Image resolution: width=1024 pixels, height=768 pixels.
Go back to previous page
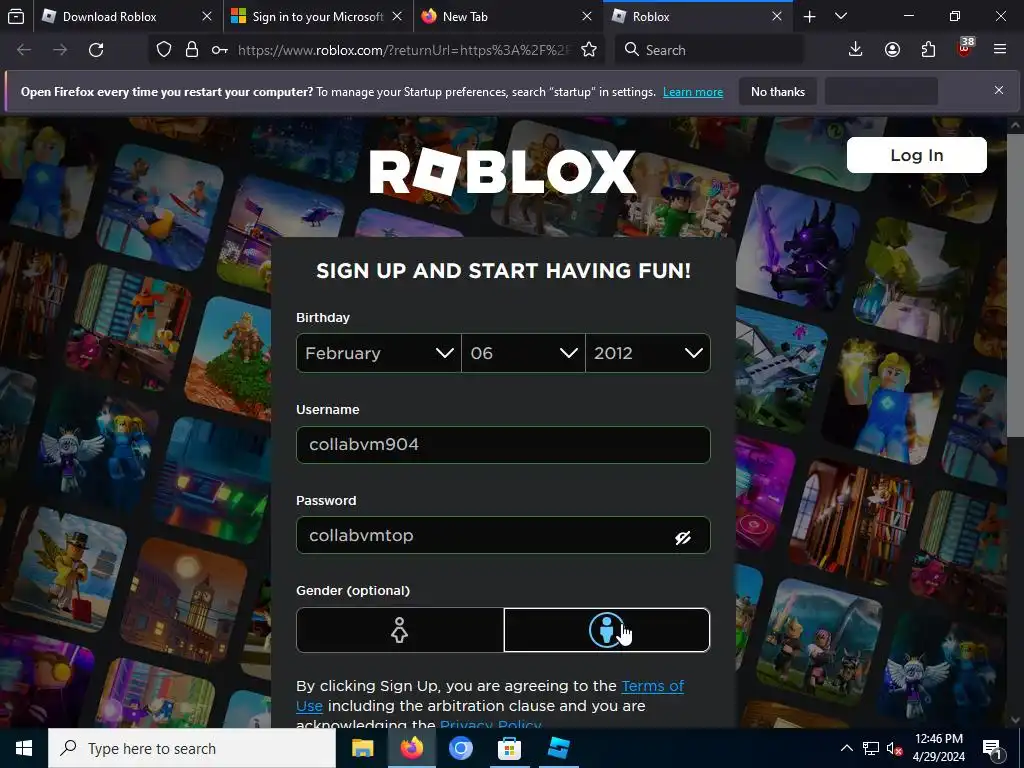pos(24,50)
